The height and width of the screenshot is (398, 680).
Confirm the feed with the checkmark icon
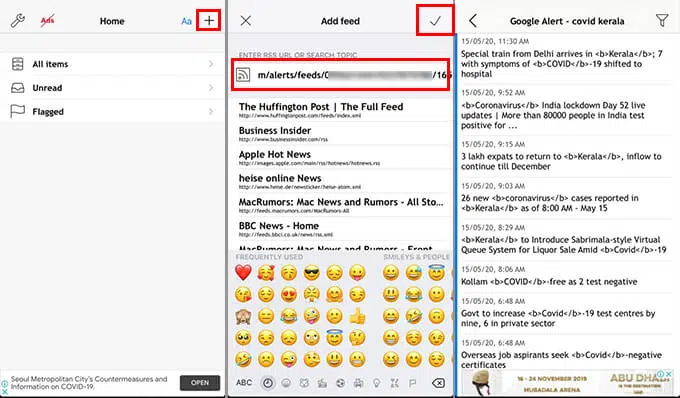coord(435,20)
